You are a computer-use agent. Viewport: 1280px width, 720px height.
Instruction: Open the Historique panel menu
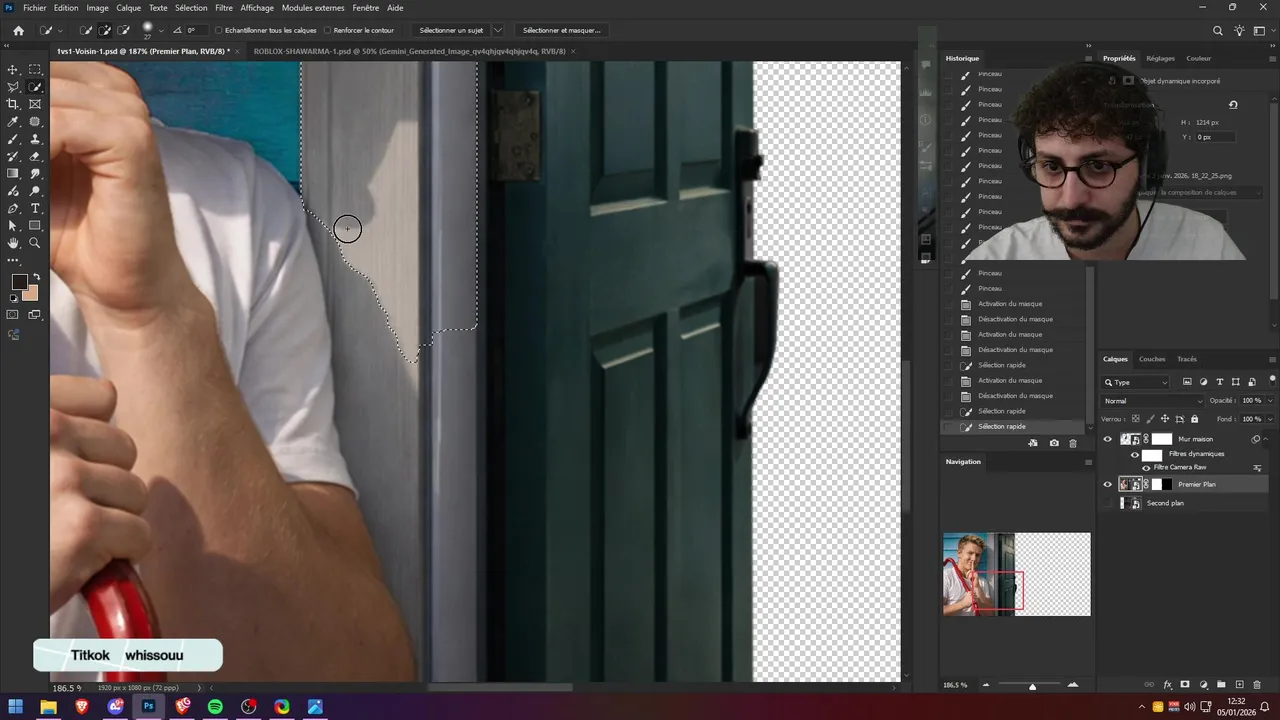[1088, 58]
